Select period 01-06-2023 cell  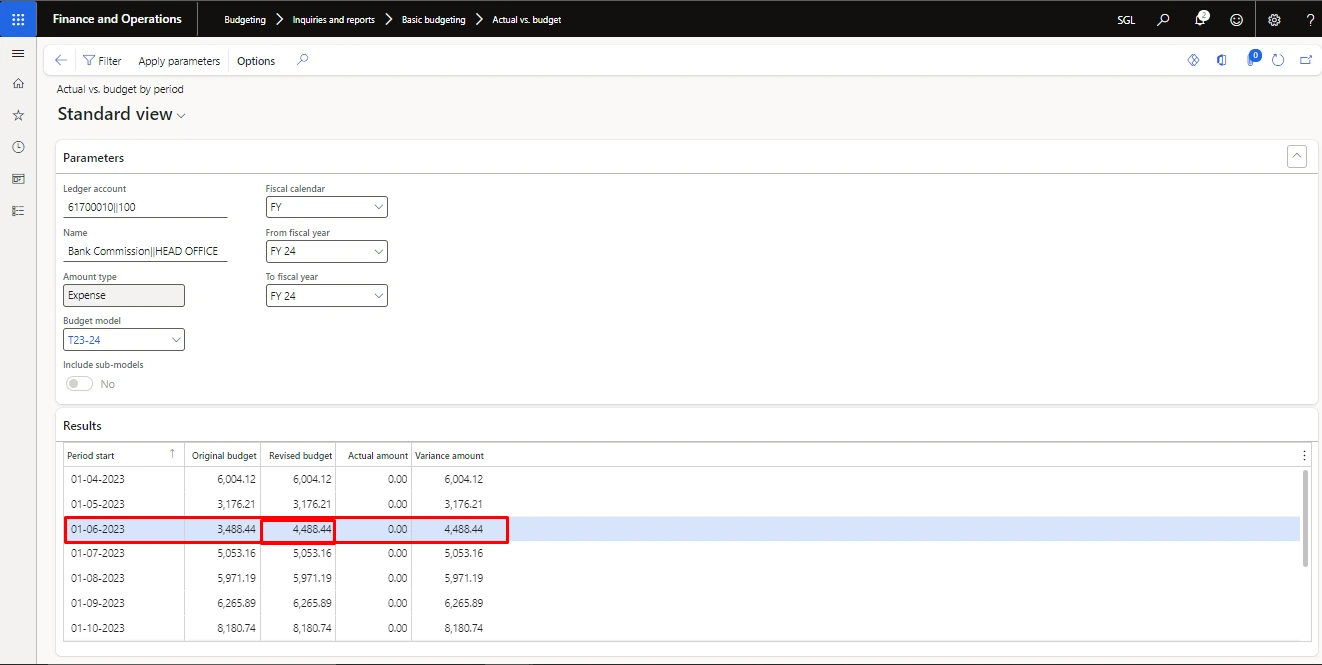click(124, 529)
